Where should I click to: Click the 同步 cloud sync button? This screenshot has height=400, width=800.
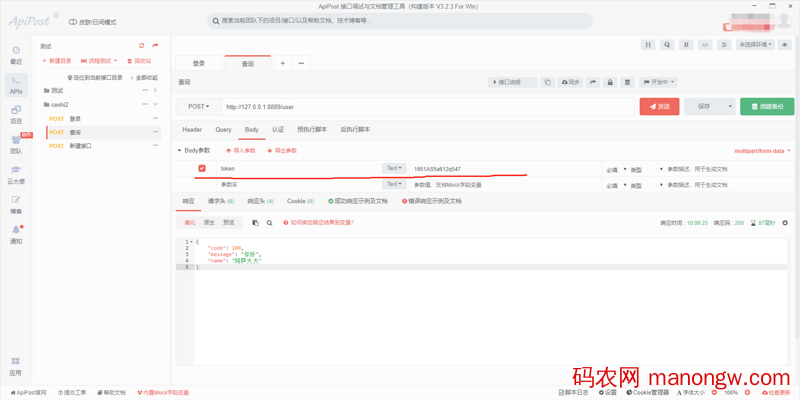click(570, 82)
